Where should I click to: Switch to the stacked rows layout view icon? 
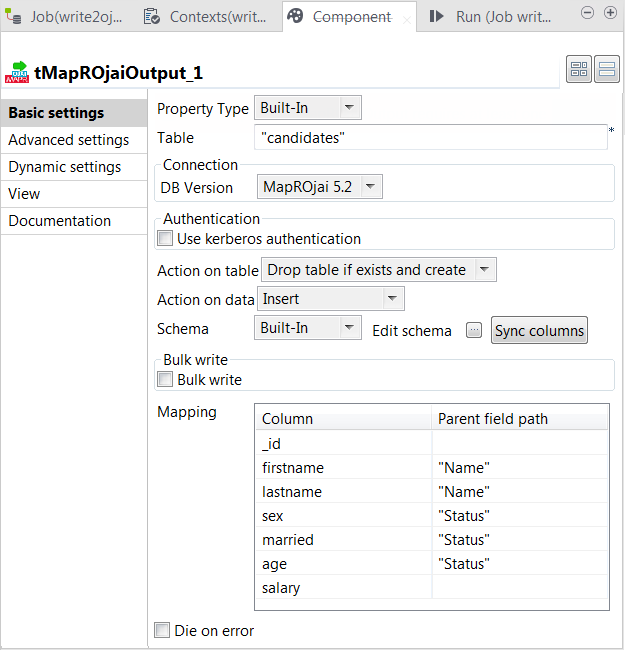point(606,69)
